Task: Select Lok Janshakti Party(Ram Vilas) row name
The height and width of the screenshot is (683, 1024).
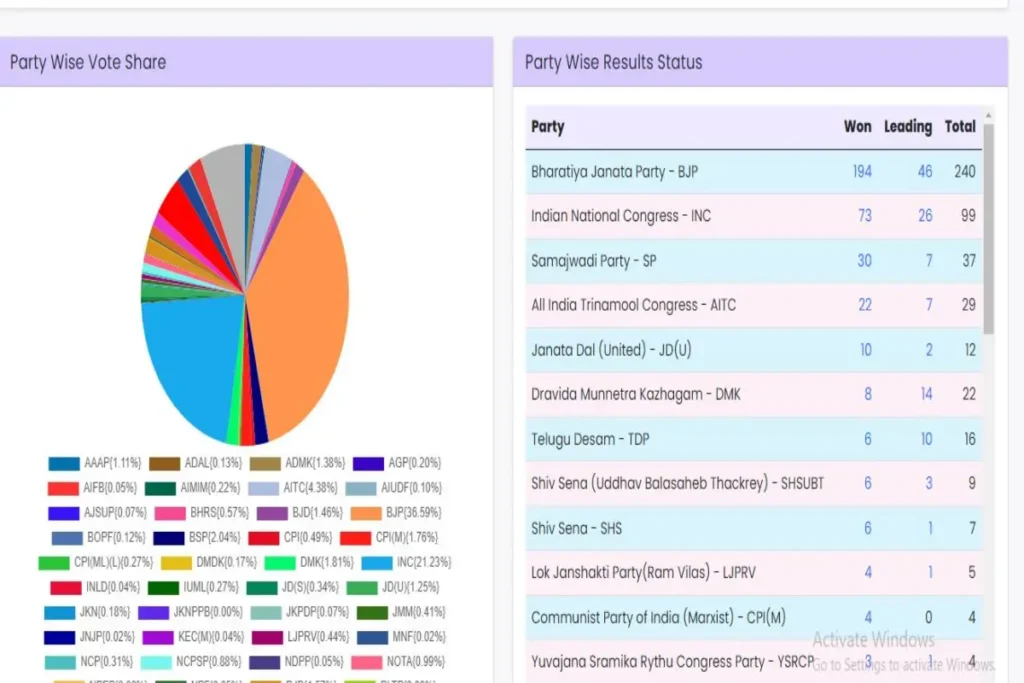Action: (x=643, y=573)
